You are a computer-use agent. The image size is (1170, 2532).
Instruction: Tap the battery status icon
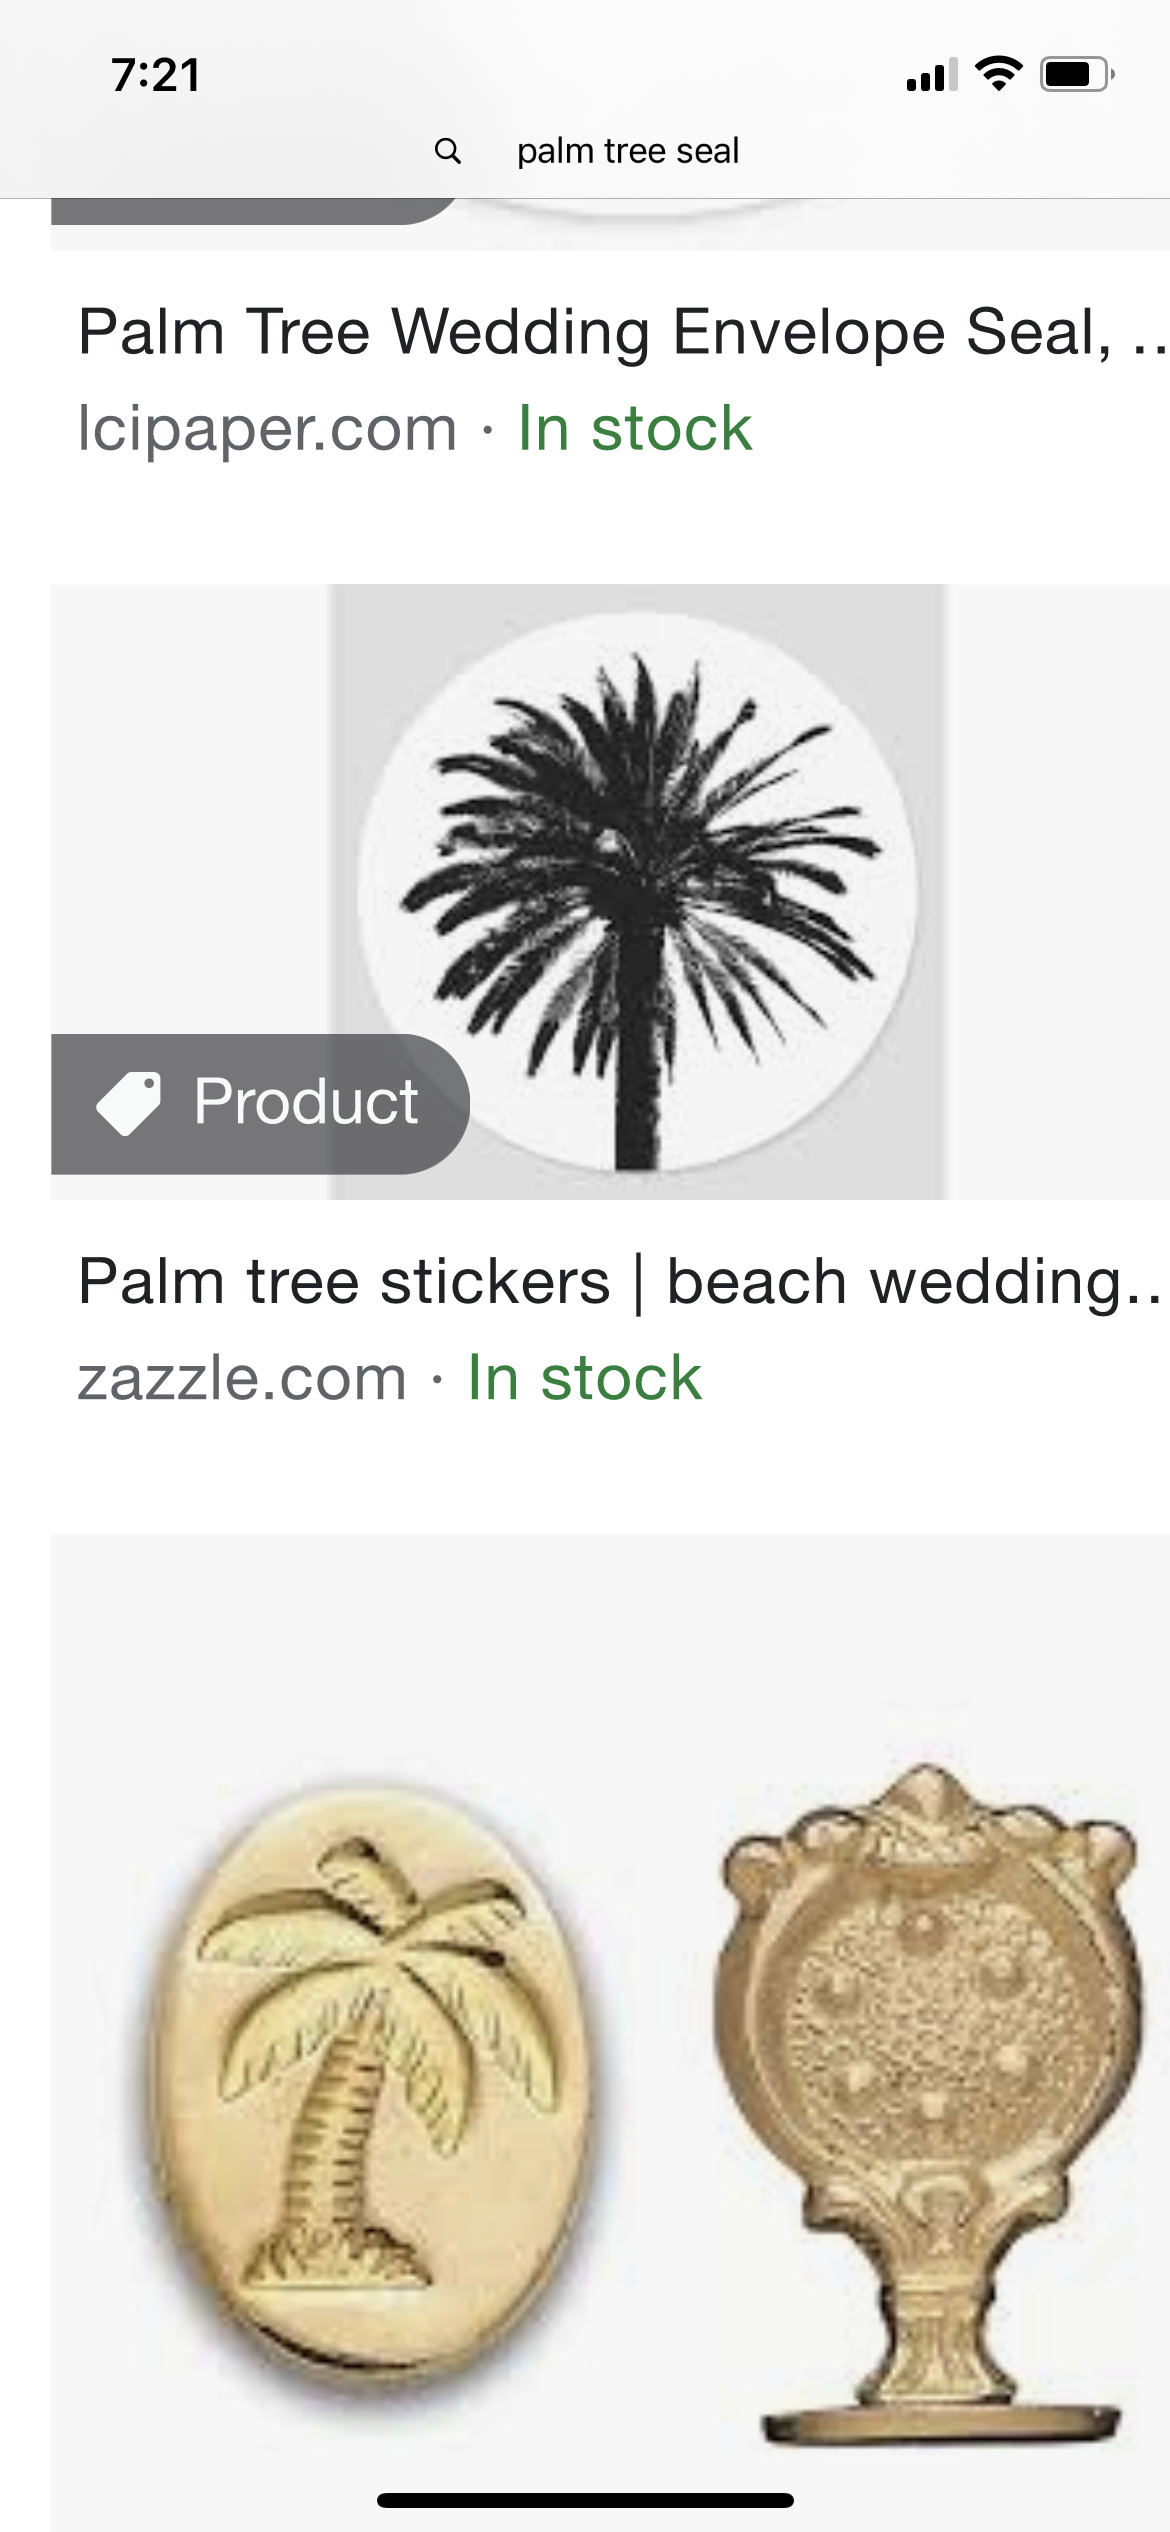point(1077,74)
